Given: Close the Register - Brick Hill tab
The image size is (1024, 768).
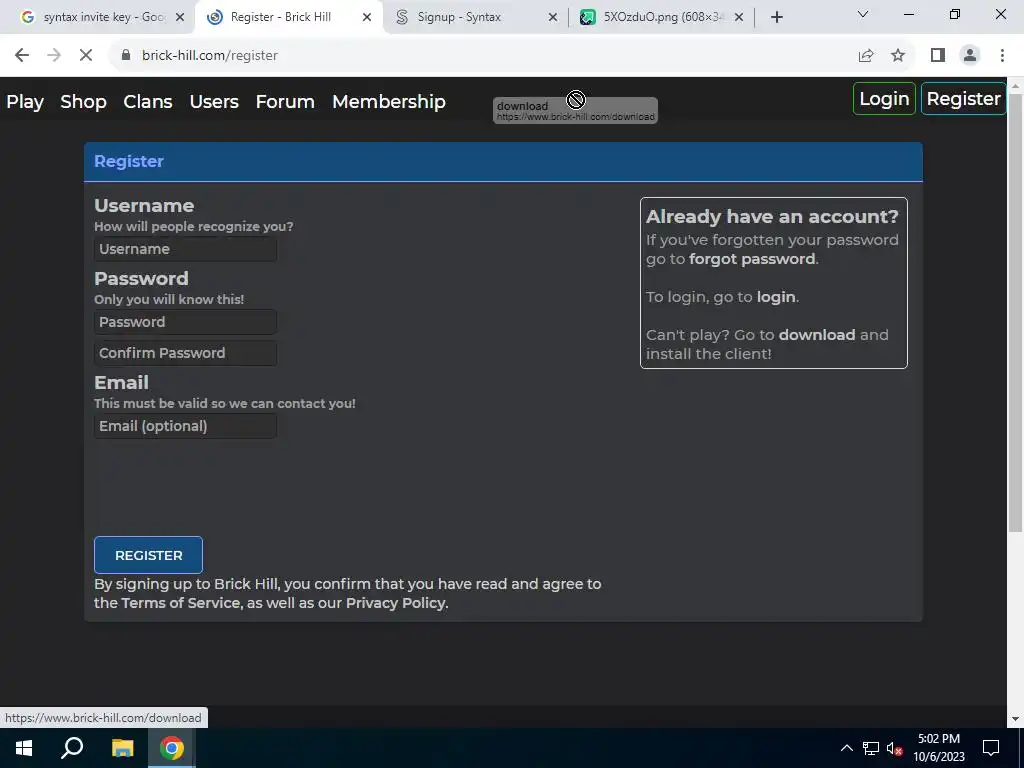Looking at the screenshot, I should [x=367, y=18].
